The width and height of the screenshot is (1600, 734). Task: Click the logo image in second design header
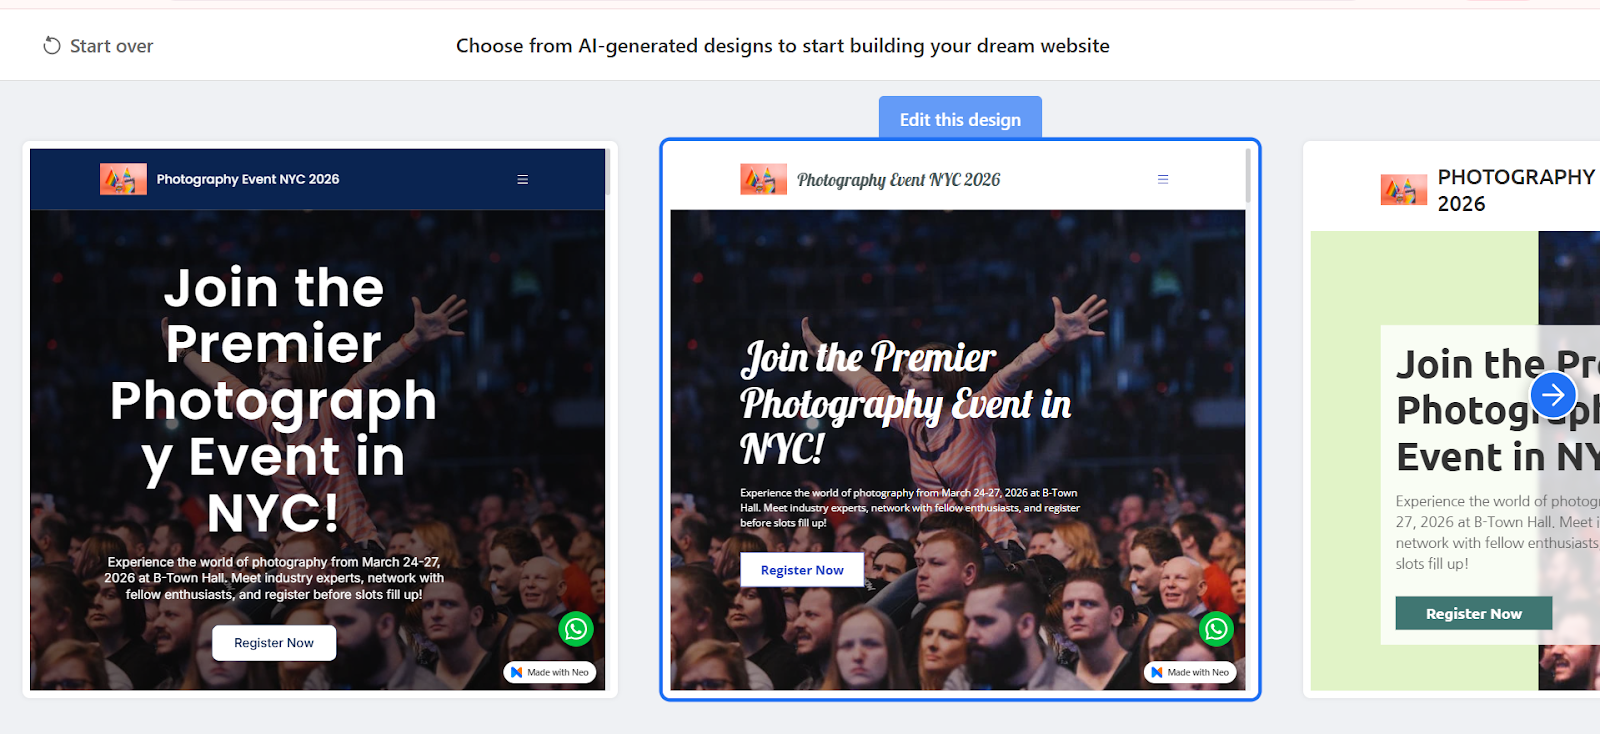coord(763,179)
